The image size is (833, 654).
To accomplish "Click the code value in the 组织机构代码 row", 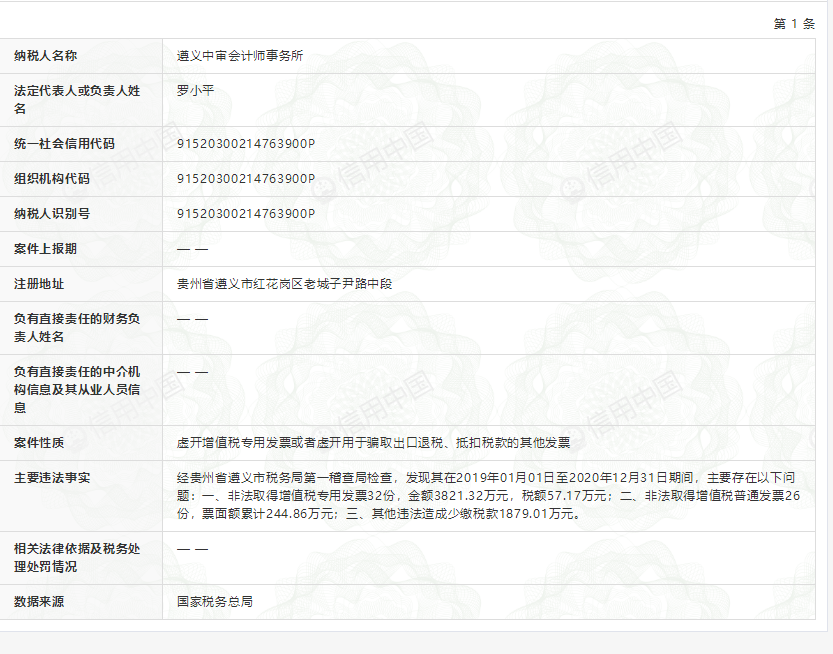I will tap(246, 179).
